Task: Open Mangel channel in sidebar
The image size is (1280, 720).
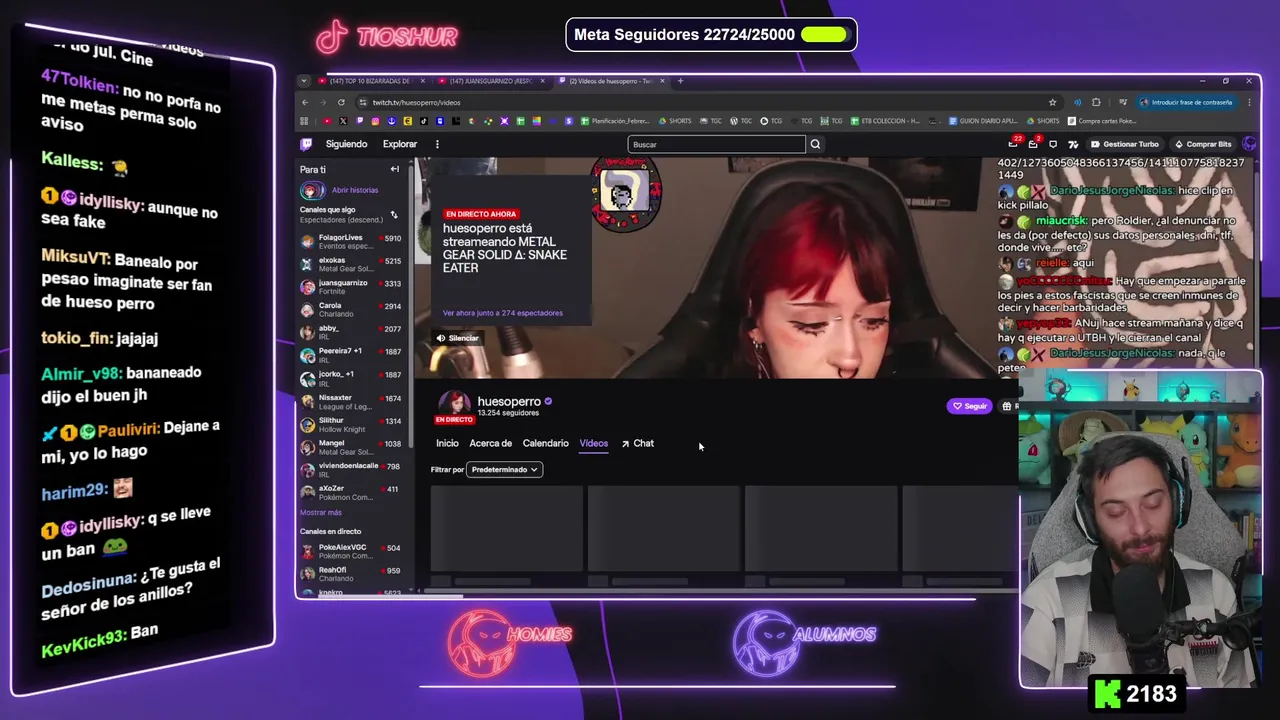Action: coord(352,447)
